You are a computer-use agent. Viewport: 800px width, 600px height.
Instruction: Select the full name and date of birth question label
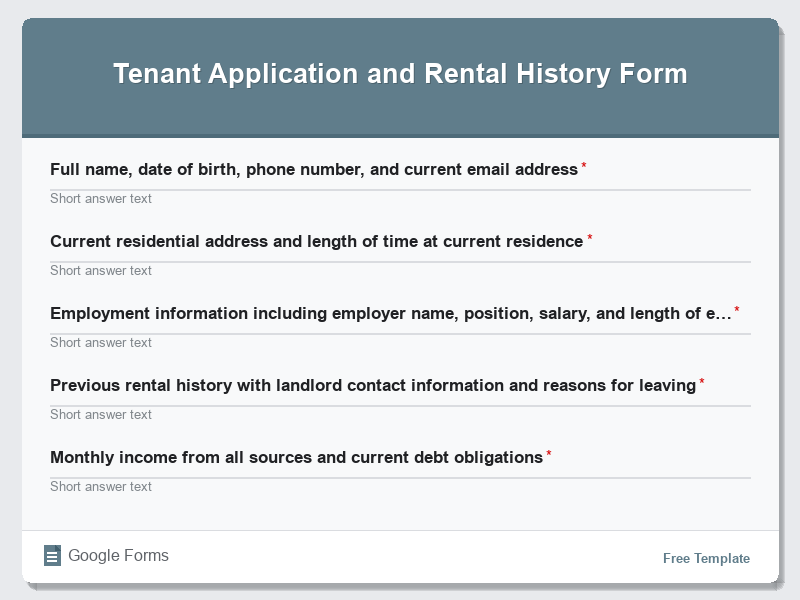point(313,169)
